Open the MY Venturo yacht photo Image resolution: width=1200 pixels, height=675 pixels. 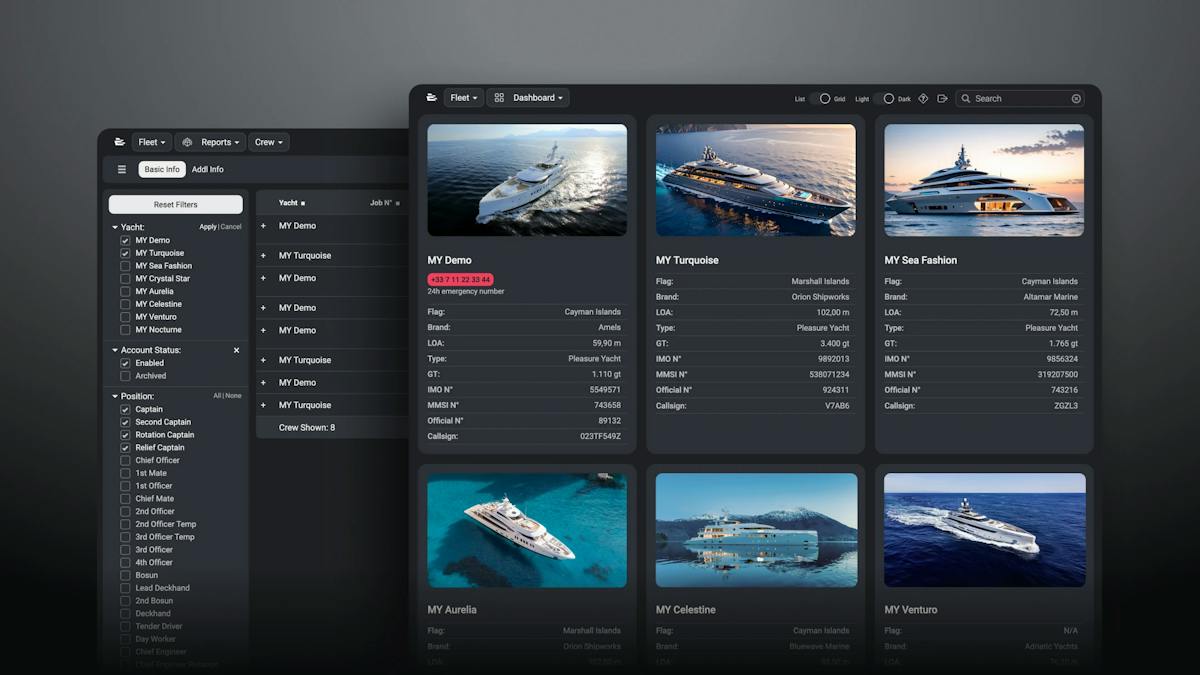pos(985,530)
